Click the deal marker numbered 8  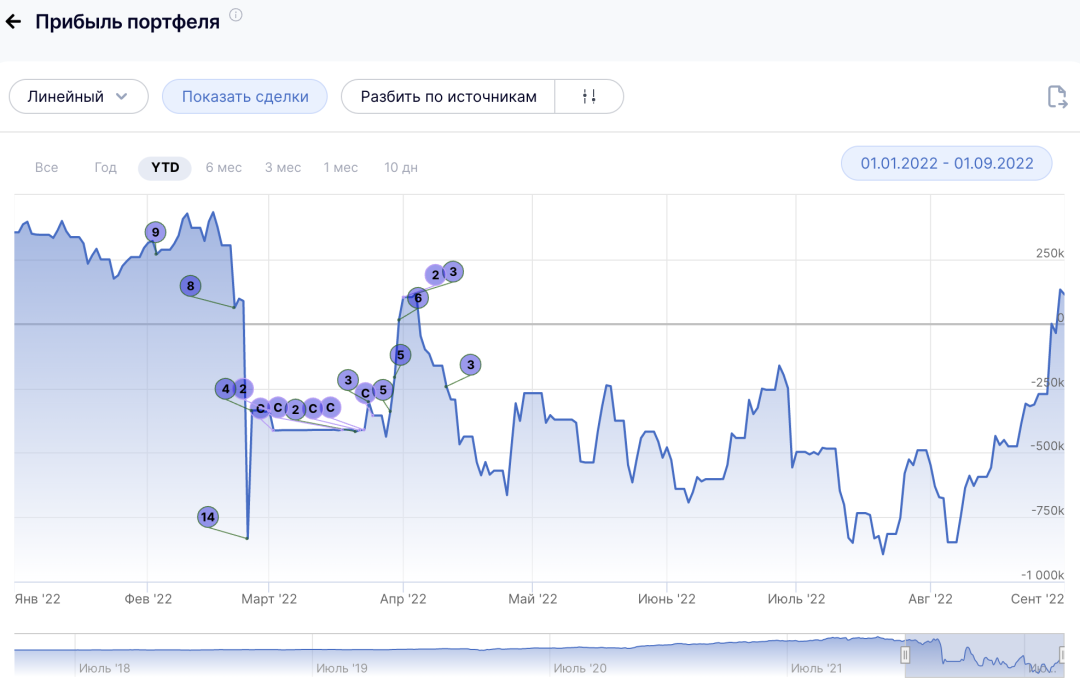click(x=190, y=286)
